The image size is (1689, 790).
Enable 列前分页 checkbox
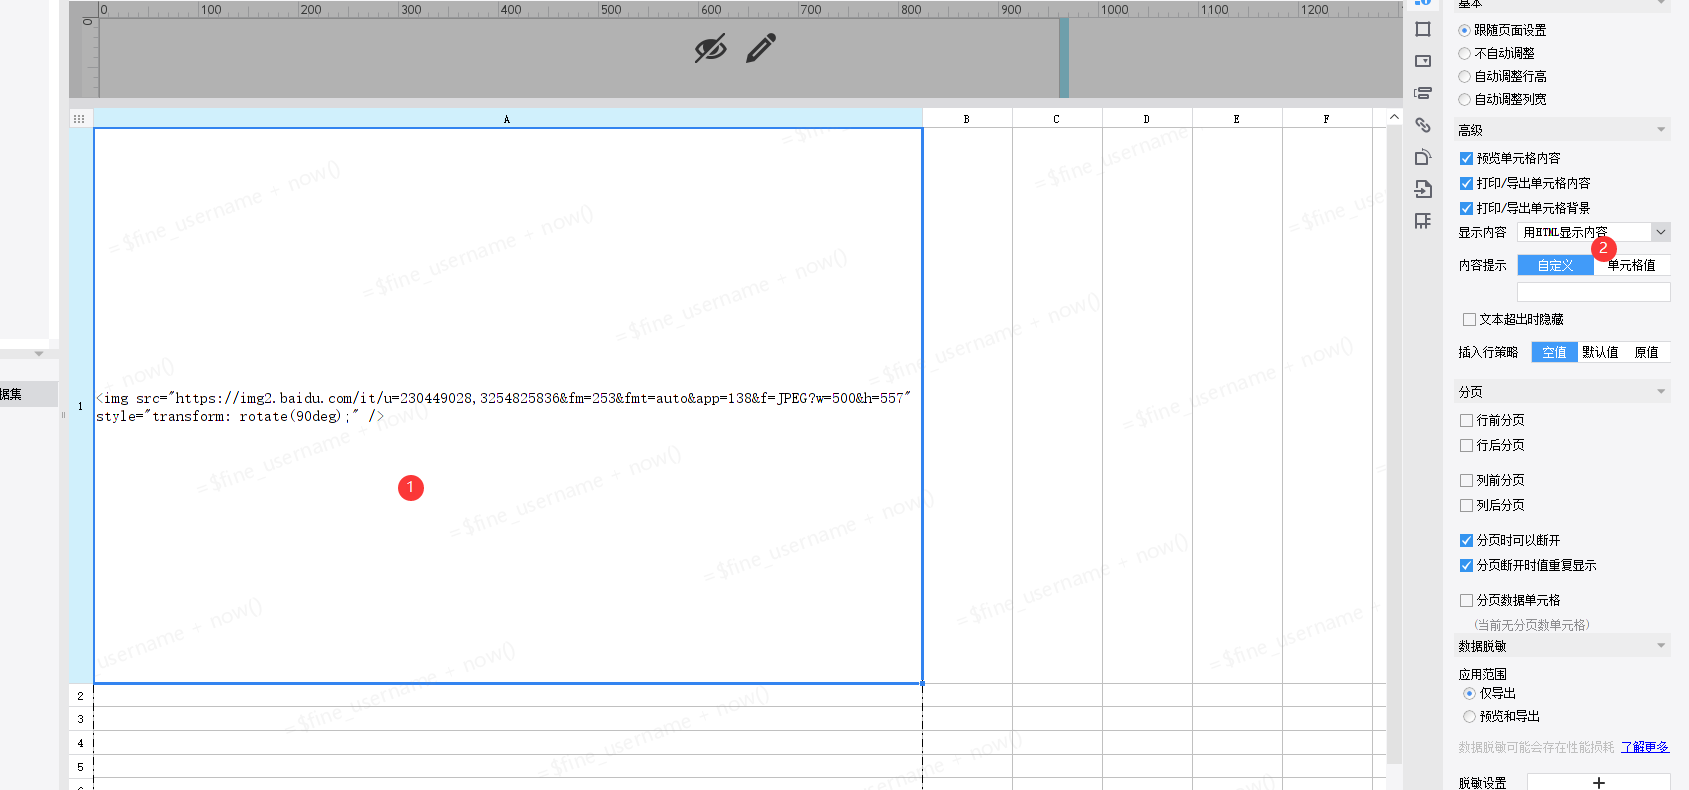click(x=1466, y=480)
